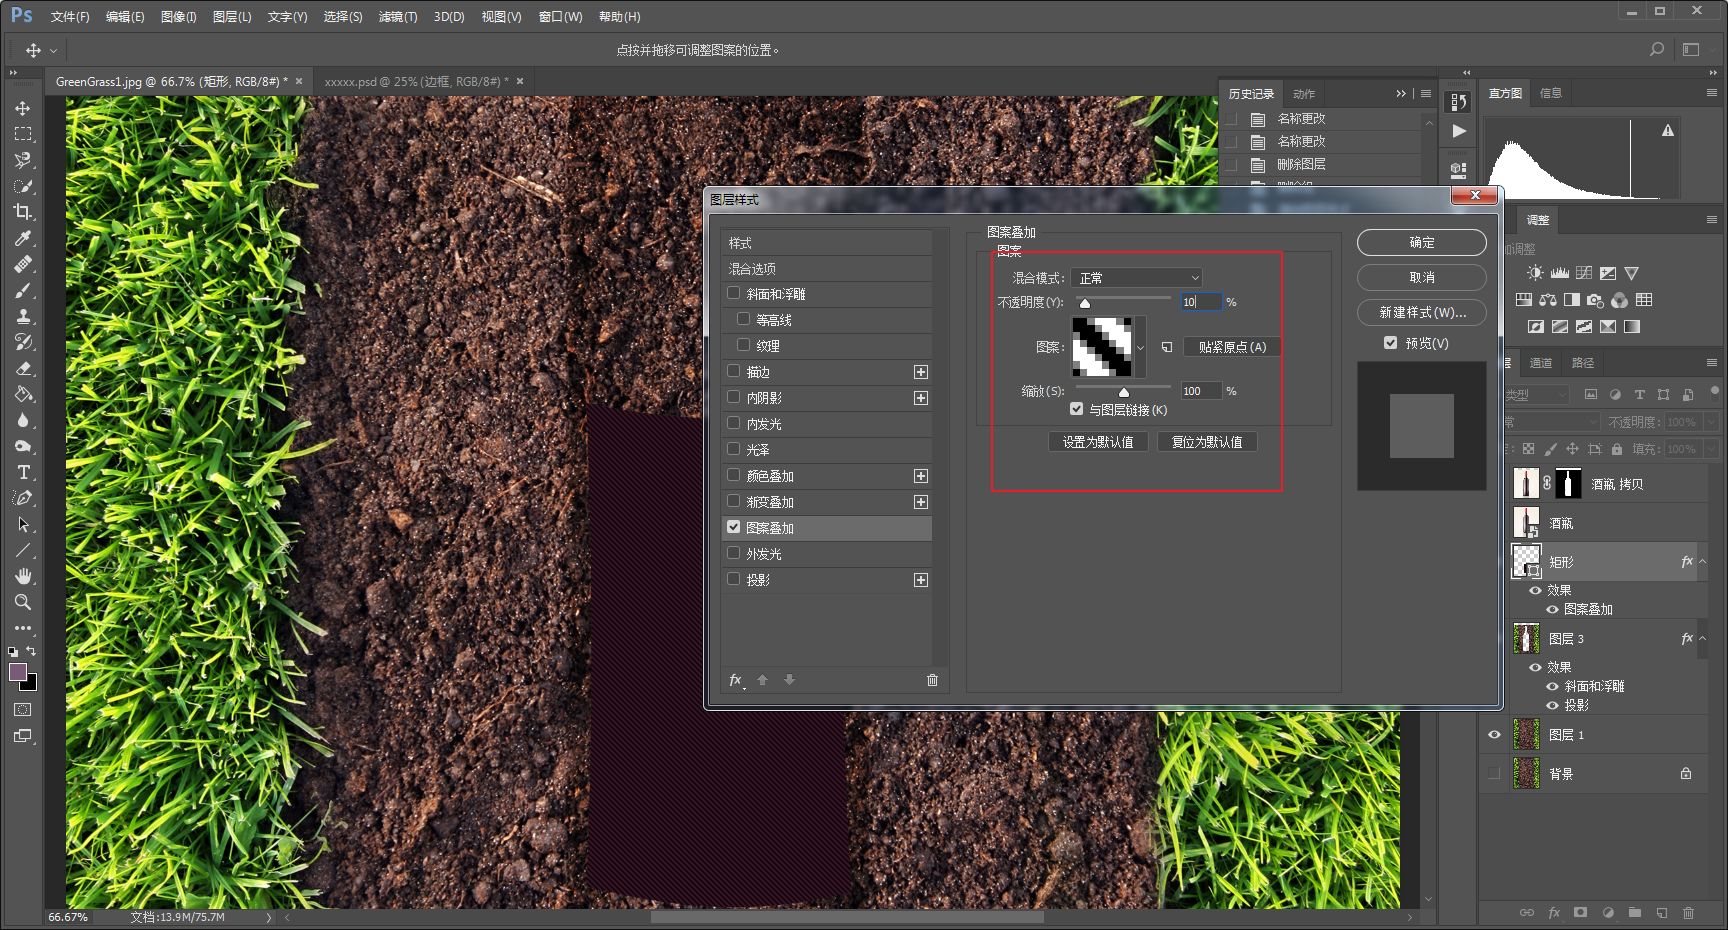Click opacity slider handle in Pattern Overlay
Image resolution: width=1728 pixels, height=930 pixels.
coord(1085,303)
